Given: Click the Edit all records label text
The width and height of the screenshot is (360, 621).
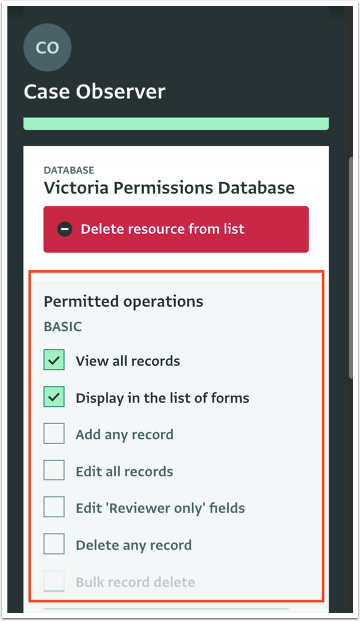Looking at the screenshot, I should (124, 471).
